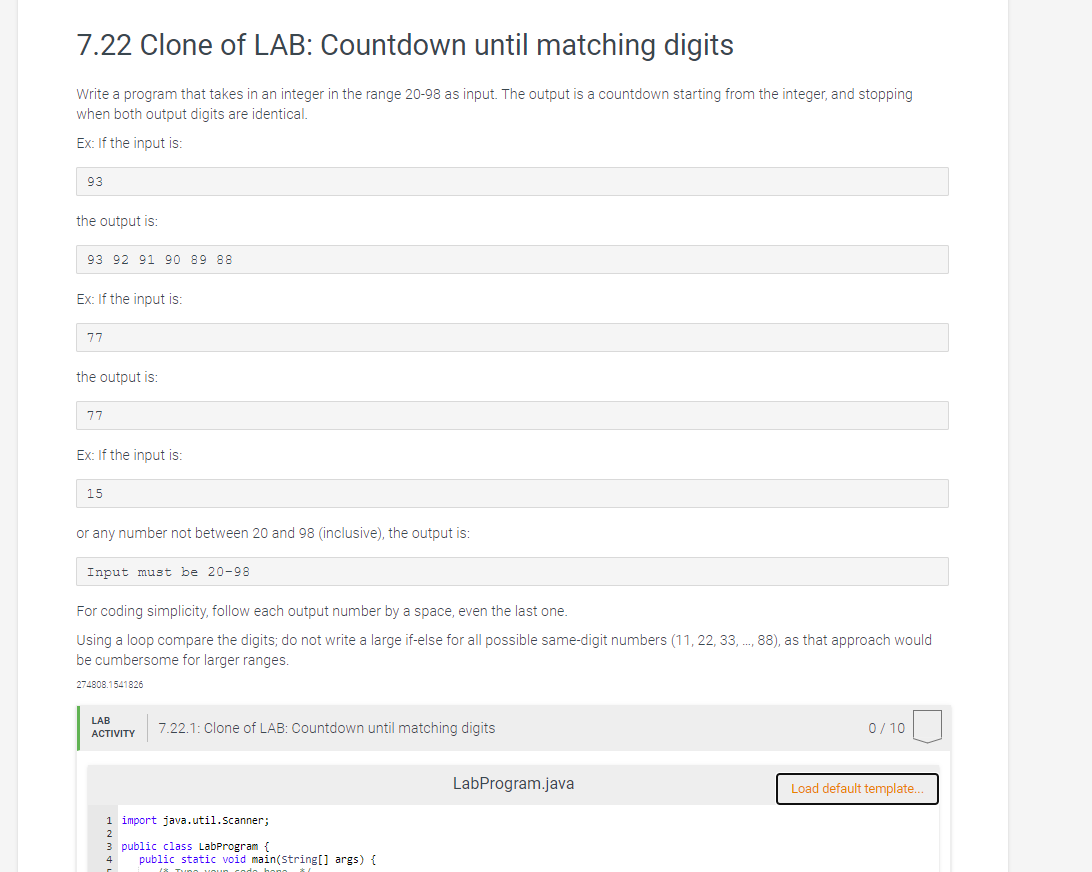The height and width of the screenshot is (872, 1092).
Task: Click the Load default template button
Action: click(x=857, y=788)
